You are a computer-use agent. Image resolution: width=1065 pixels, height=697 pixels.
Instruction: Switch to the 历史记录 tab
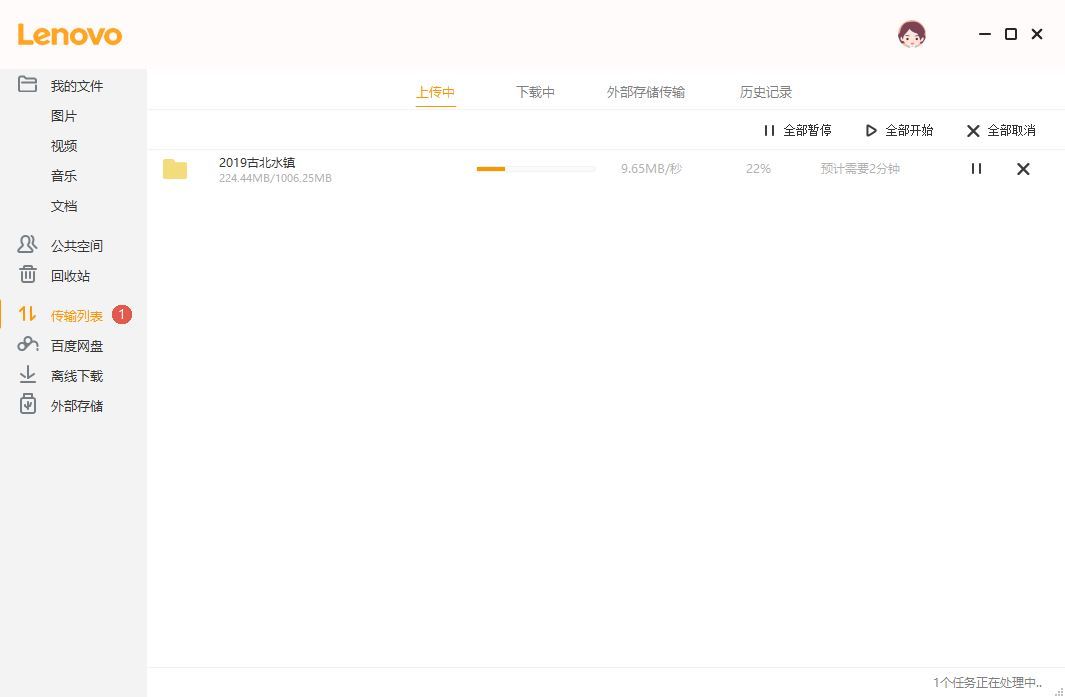pyautogui.click(x=765, y=91)
